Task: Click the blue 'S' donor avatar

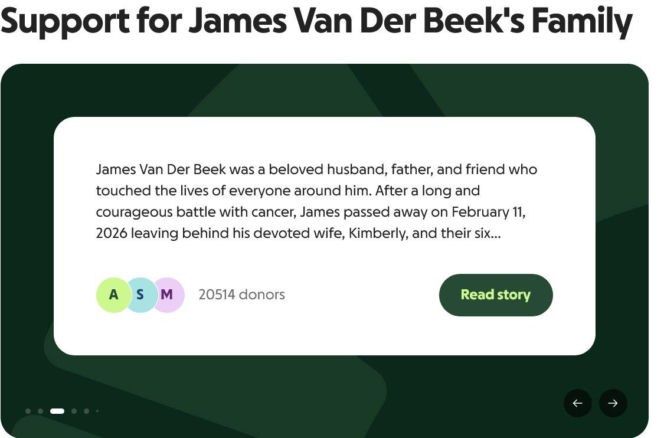Action: pos(140,295)
